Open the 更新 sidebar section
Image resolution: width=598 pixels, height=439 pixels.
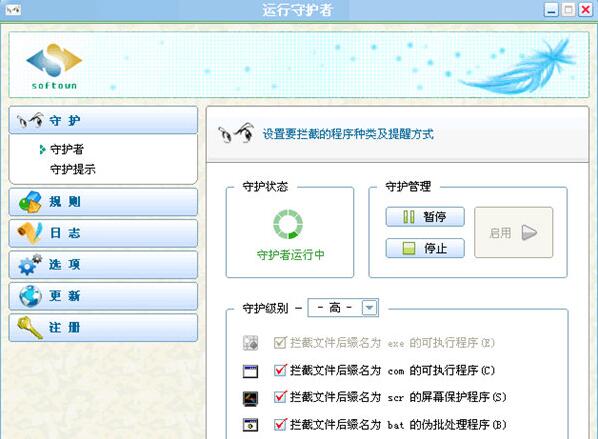[x=103, y=296]
